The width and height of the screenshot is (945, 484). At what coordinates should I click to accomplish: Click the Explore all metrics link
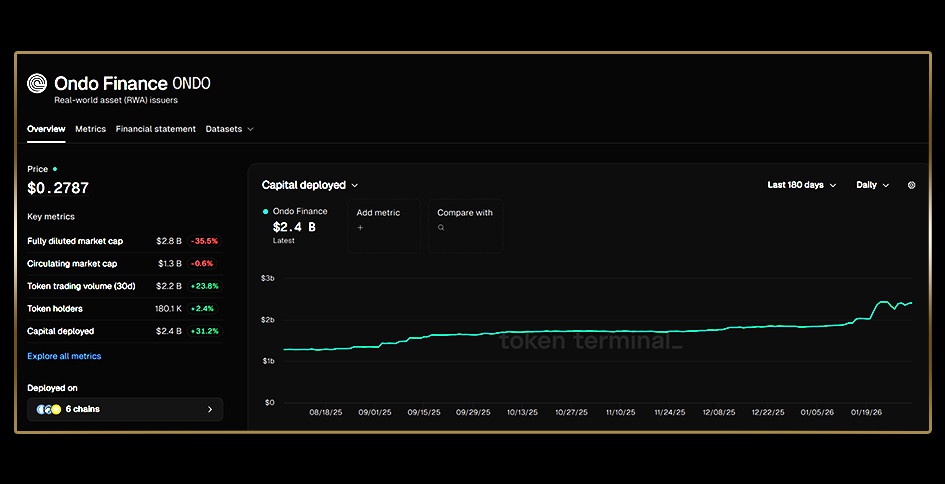(x=64, y=356)
